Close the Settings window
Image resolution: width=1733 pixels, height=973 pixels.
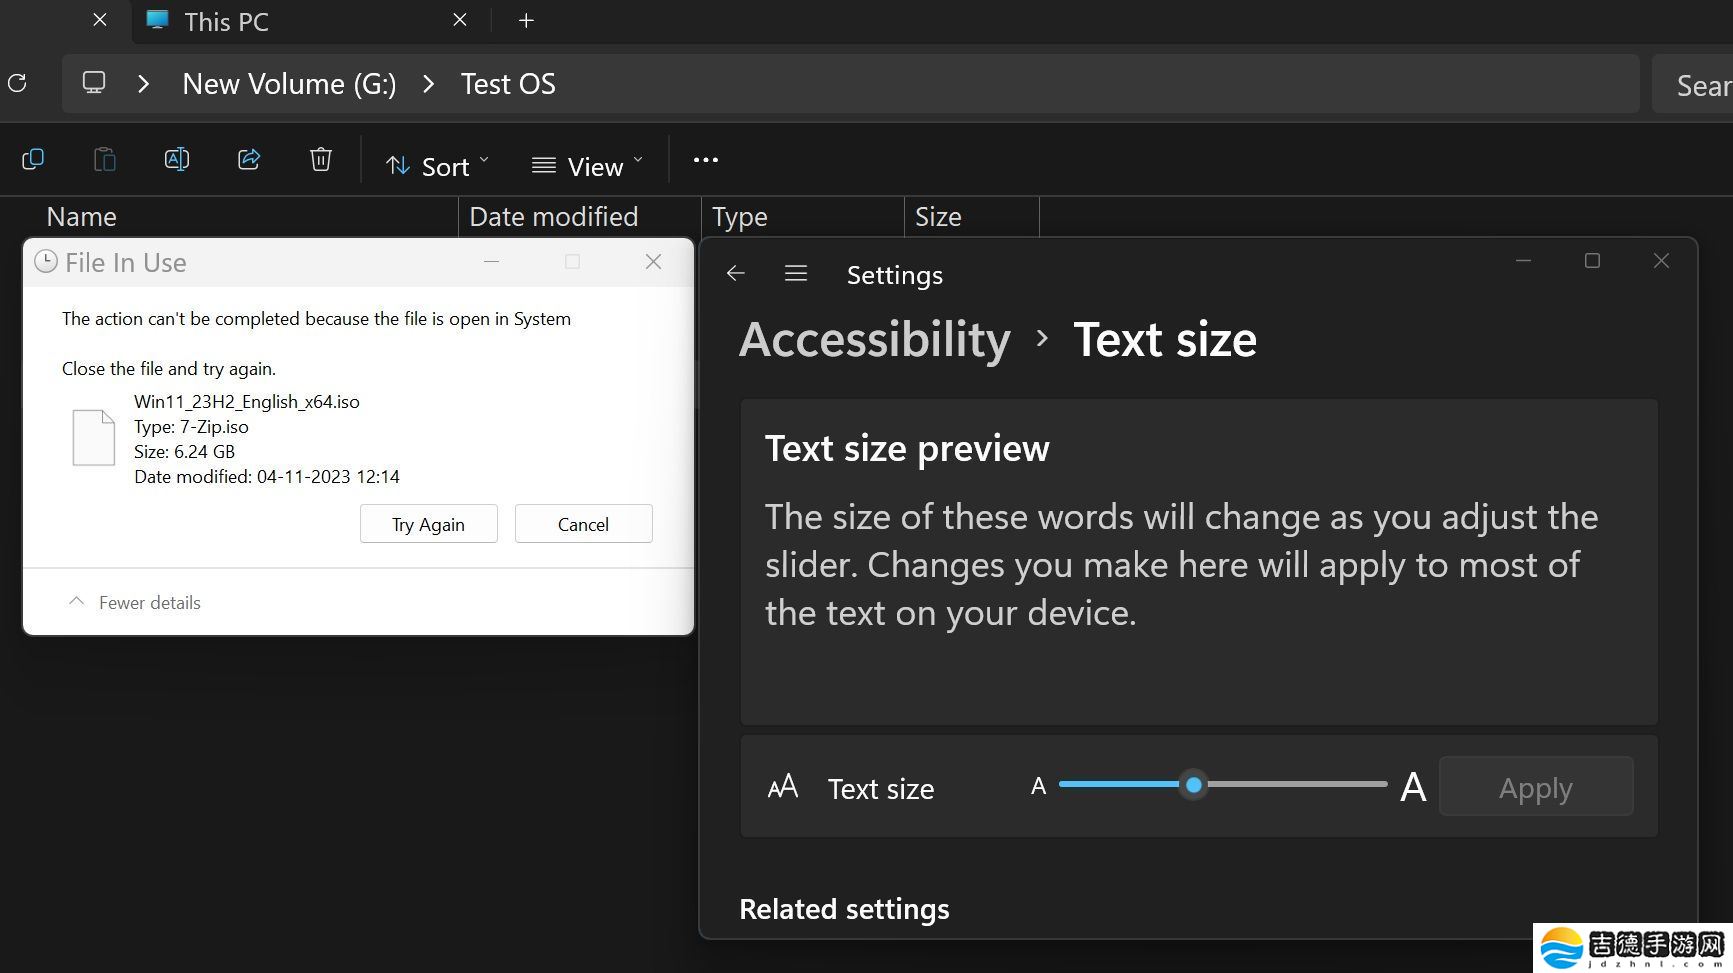coord(1661,261)
